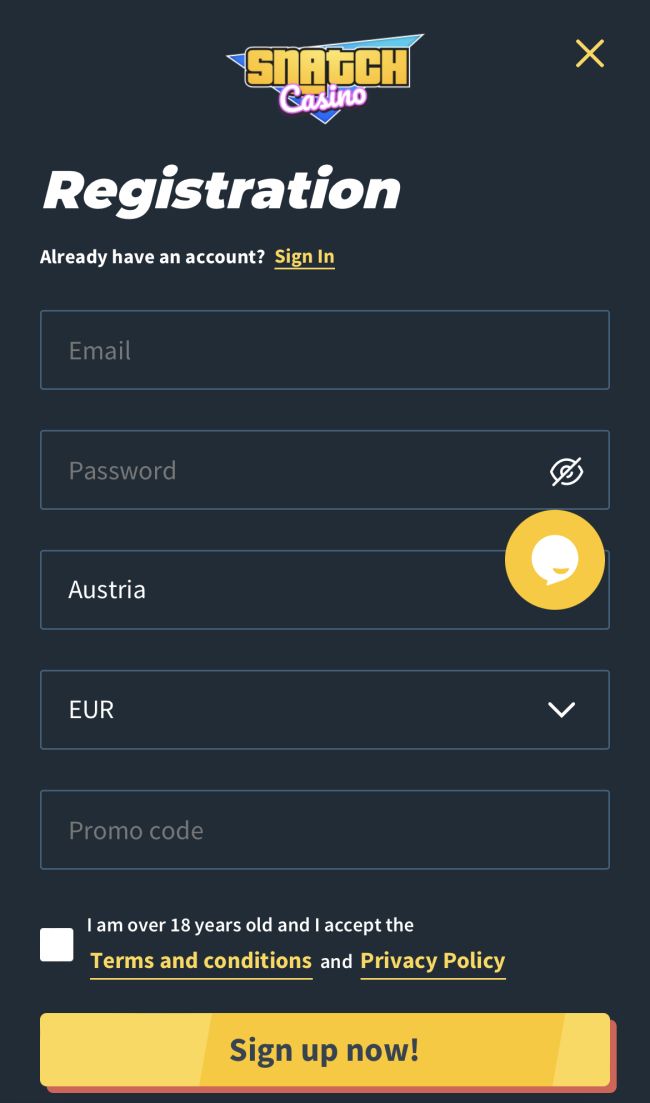Tick the over 18 years old checkbox
Viewport: 650px width, 1103px height.
[57, 944]
